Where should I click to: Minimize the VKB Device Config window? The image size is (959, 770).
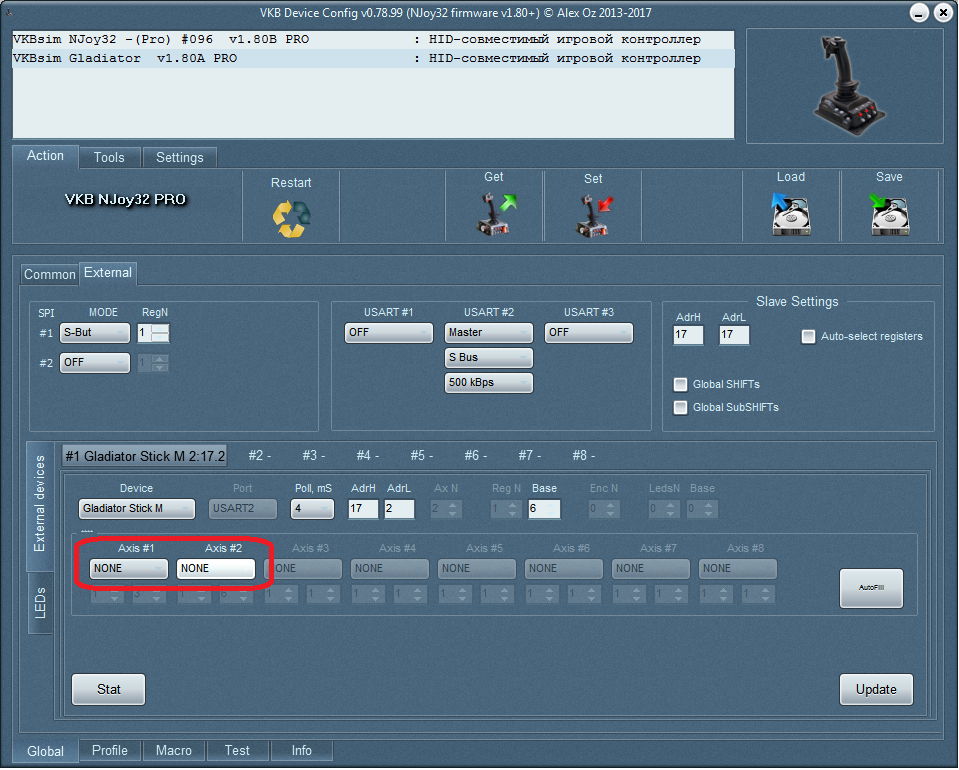[x=919, y=13]
